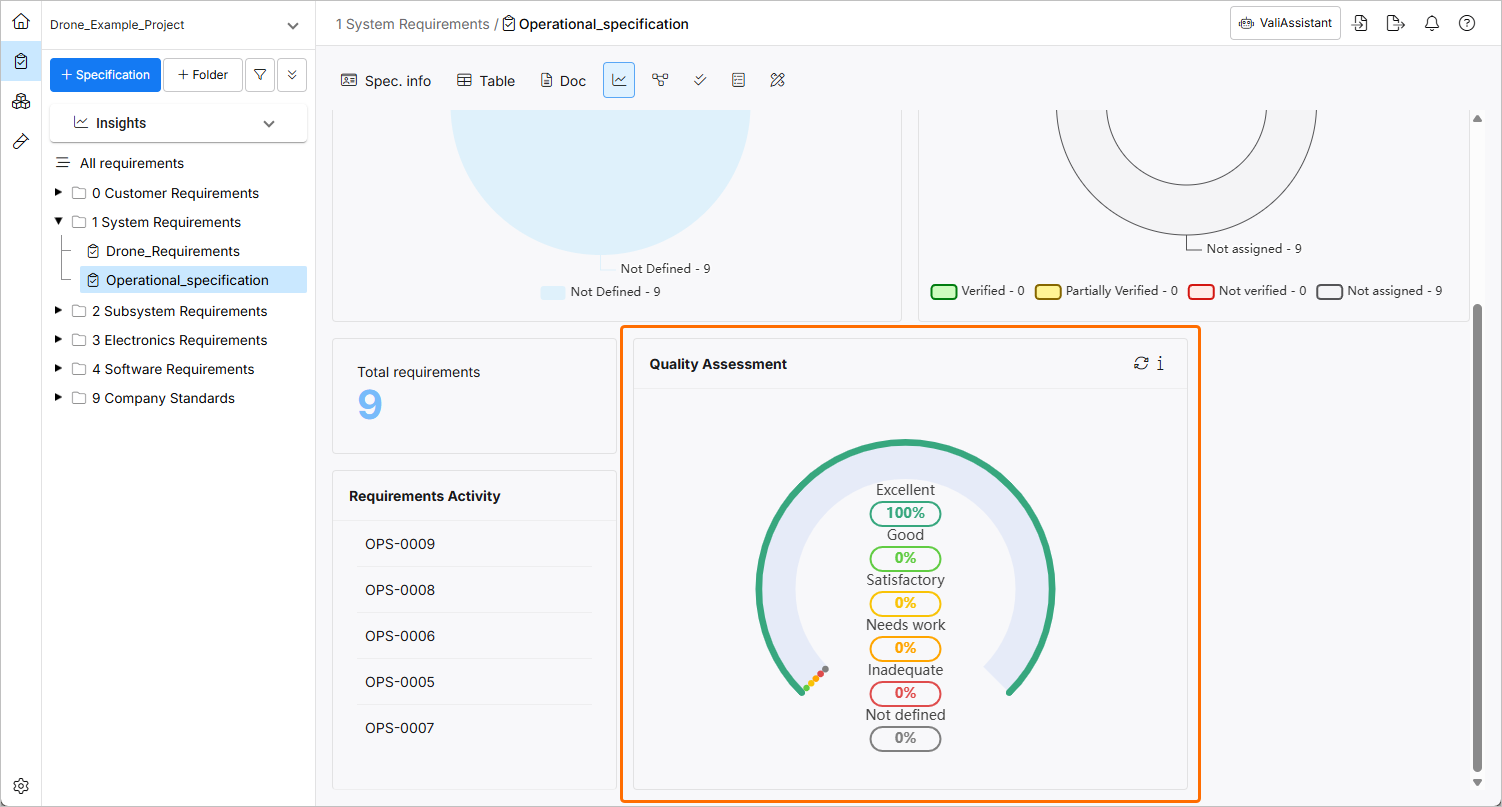
Task: Click the vertical scrollbar thumb
Action: [x=1477, y=538]
